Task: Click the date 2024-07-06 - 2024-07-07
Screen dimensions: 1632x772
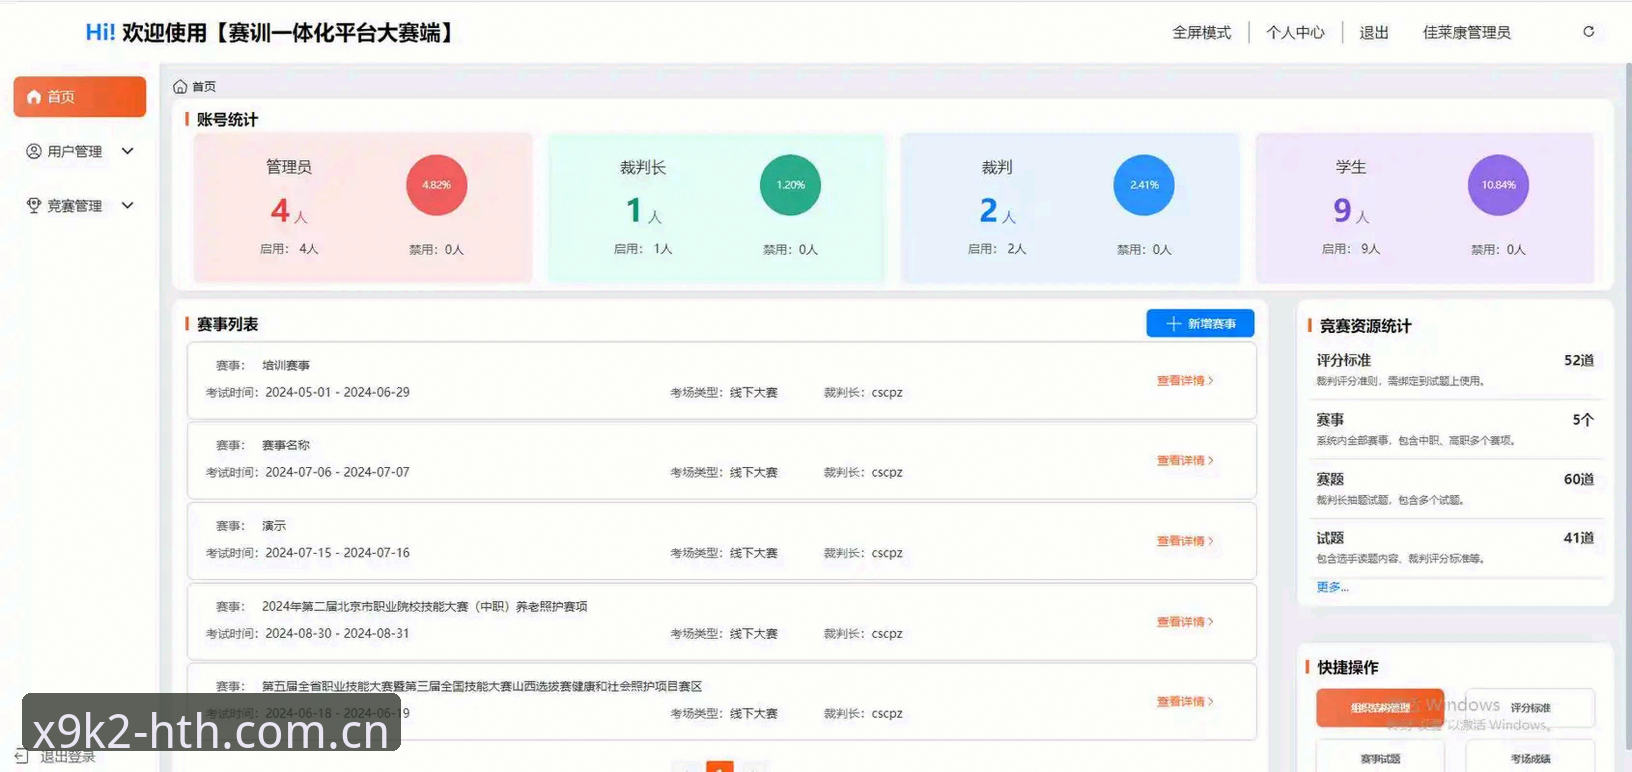Action: click(x=337, y=473)
